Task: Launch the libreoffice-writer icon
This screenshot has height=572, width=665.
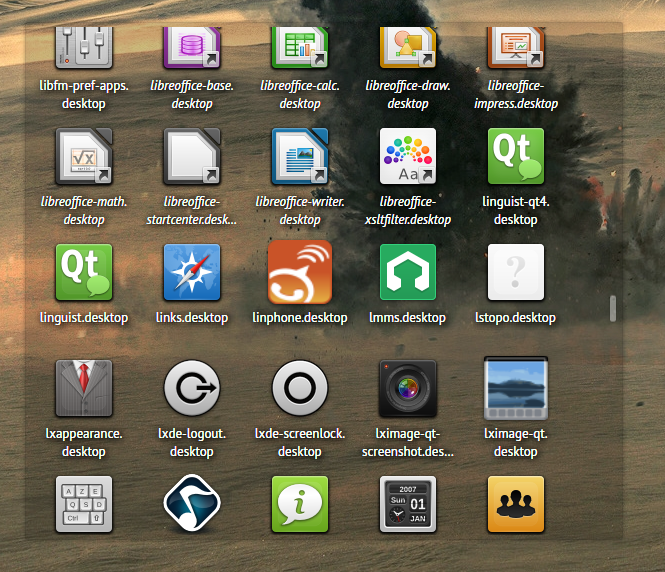Action: [x=300, y=156]
